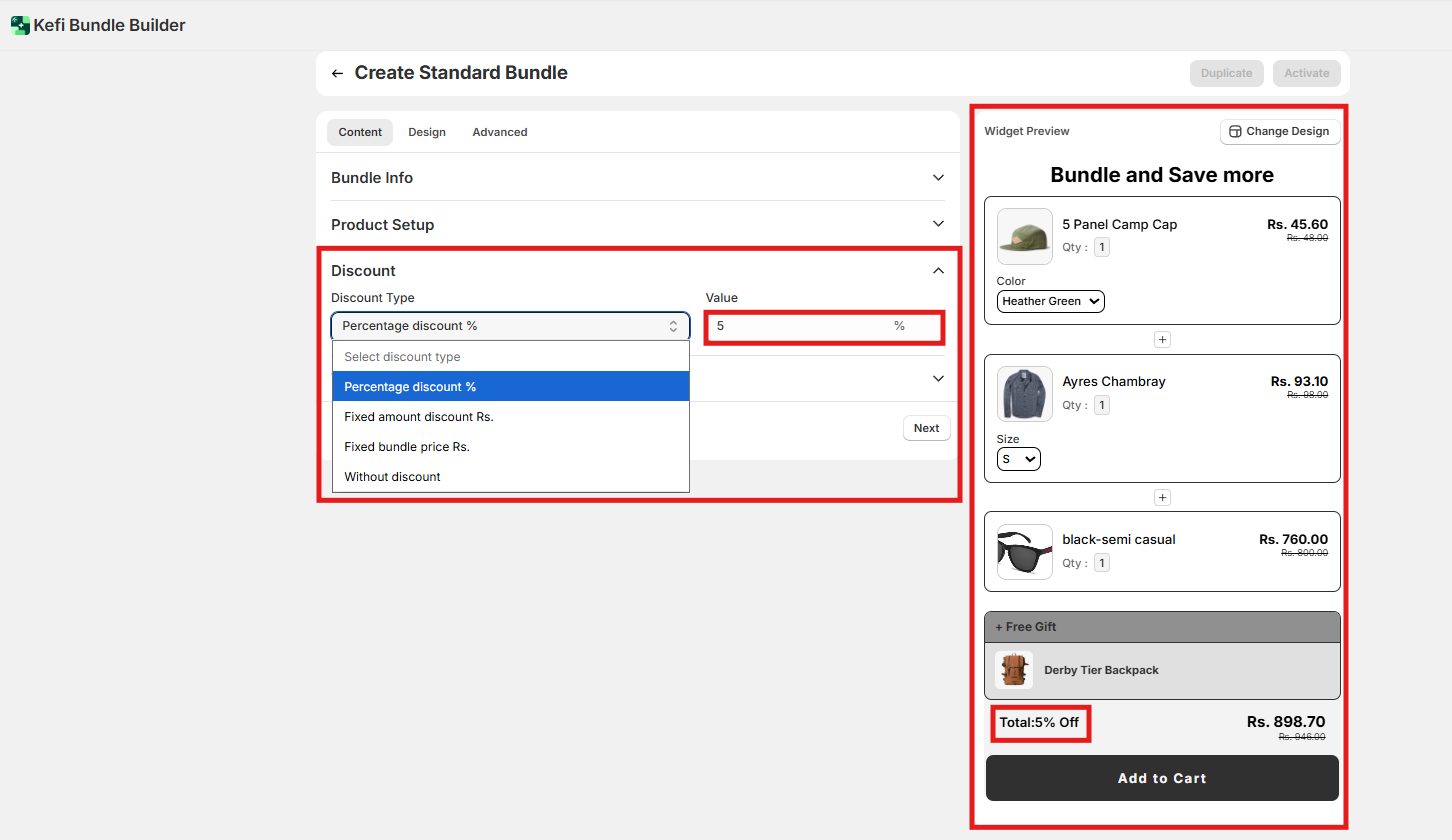Click into the discount Value field
Viewport: 1452px width, 840px height.
(800, 326)
